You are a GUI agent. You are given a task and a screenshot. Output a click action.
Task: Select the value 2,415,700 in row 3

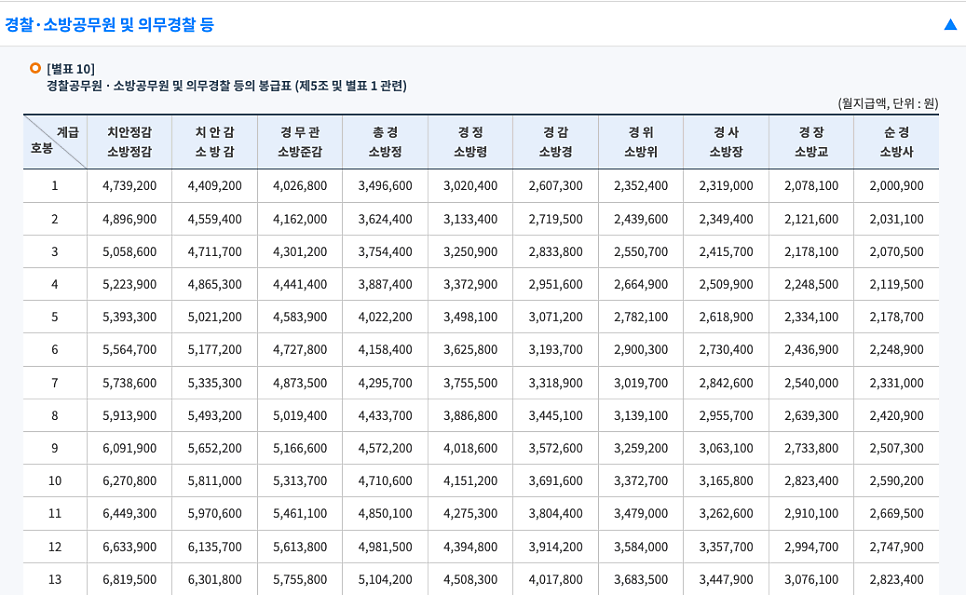click(x=726, y=251)
